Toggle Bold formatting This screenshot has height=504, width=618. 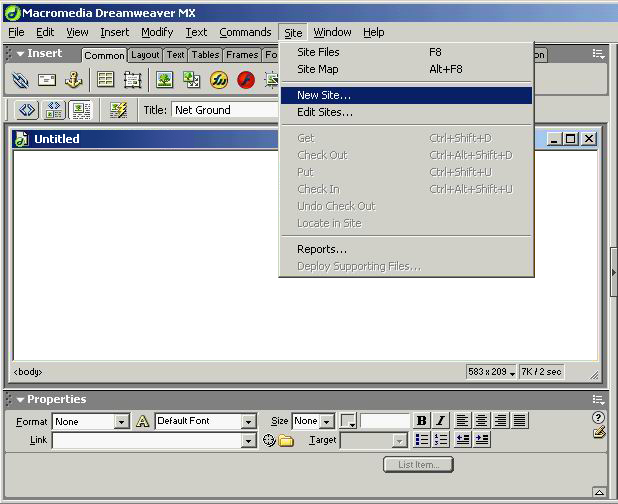click(x=421, y=420)
